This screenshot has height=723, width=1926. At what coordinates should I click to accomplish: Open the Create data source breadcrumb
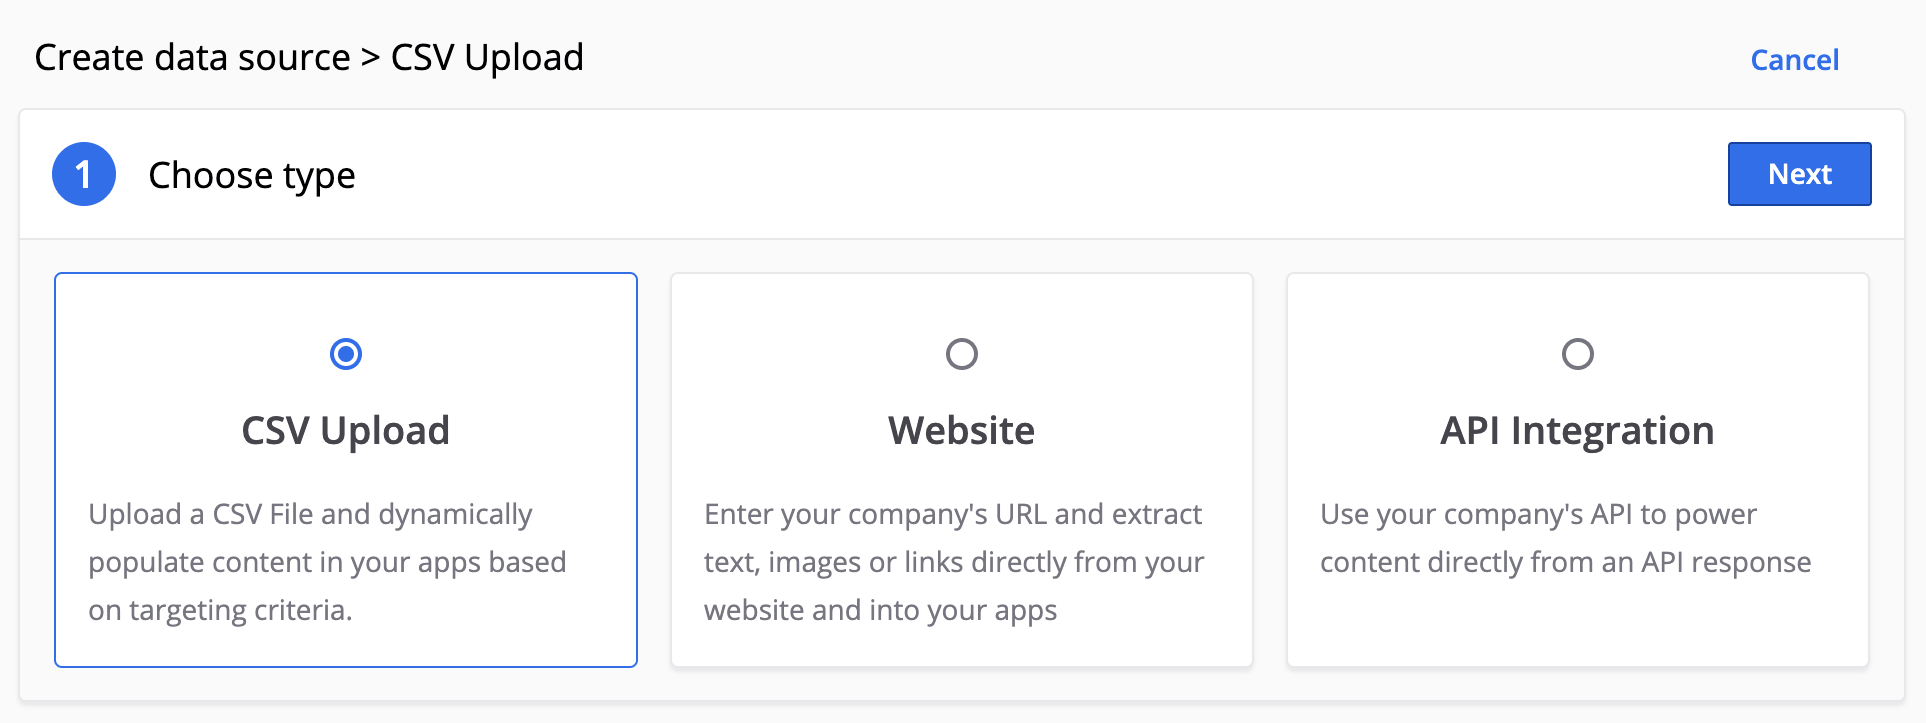tap(194, 57)
